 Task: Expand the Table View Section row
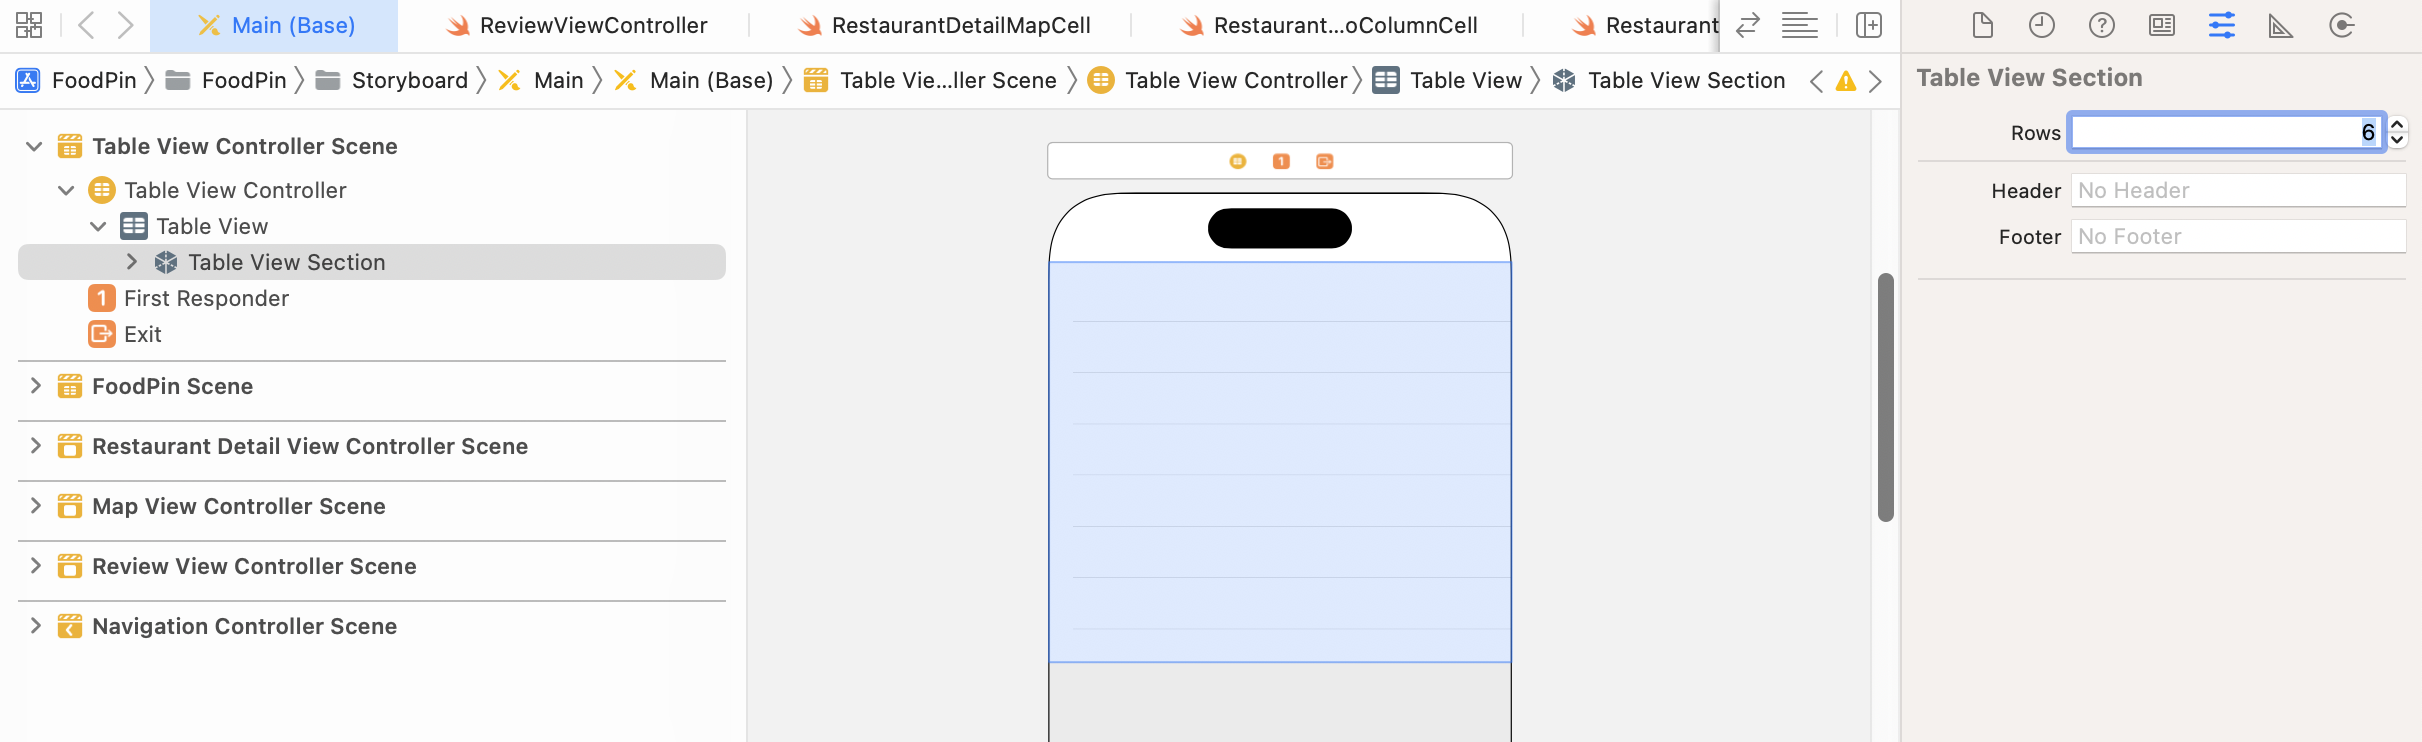(x=132, y=262)
